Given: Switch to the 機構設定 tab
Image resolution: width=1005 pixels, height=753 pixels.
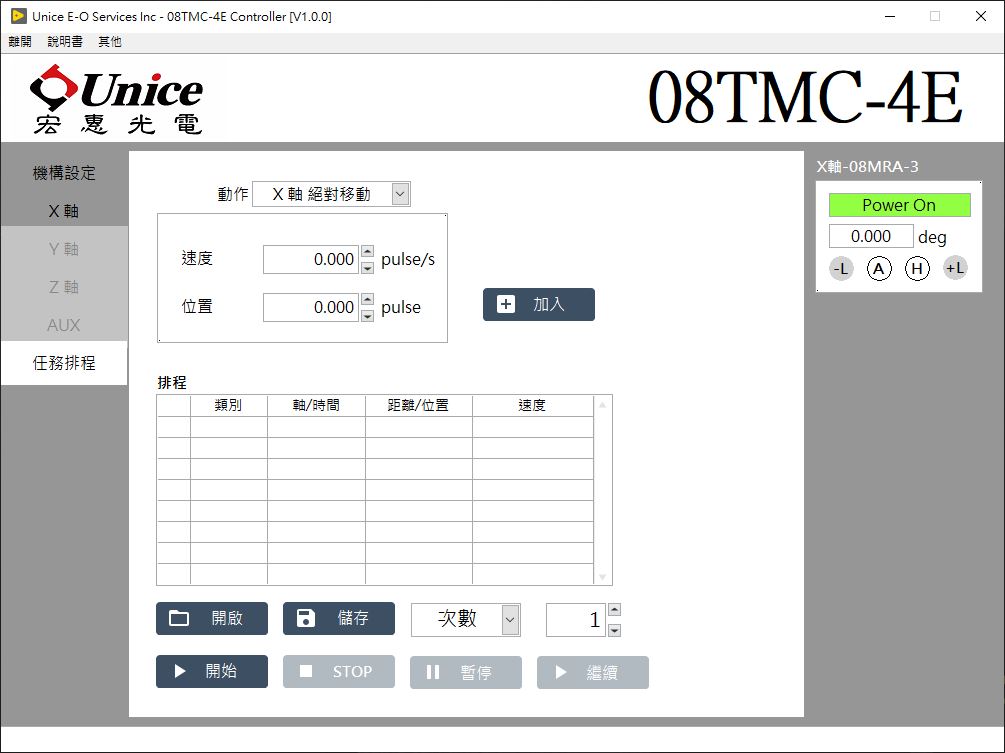Looking at the screenshot, I should click(x=64, y=173).
